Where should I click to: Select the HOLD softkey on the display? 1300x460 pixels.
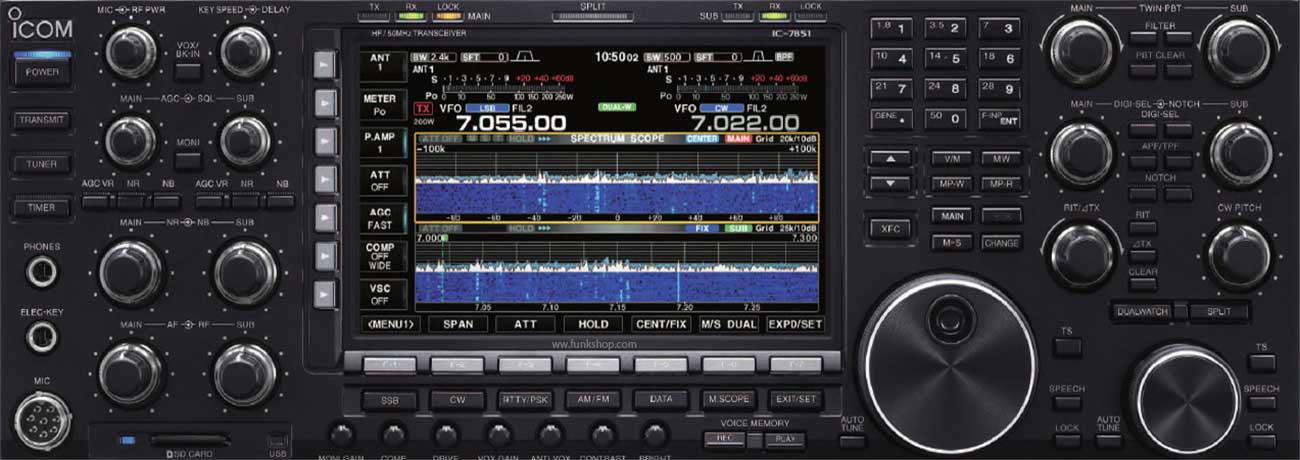pyautogui.click(x=593, y=324)
